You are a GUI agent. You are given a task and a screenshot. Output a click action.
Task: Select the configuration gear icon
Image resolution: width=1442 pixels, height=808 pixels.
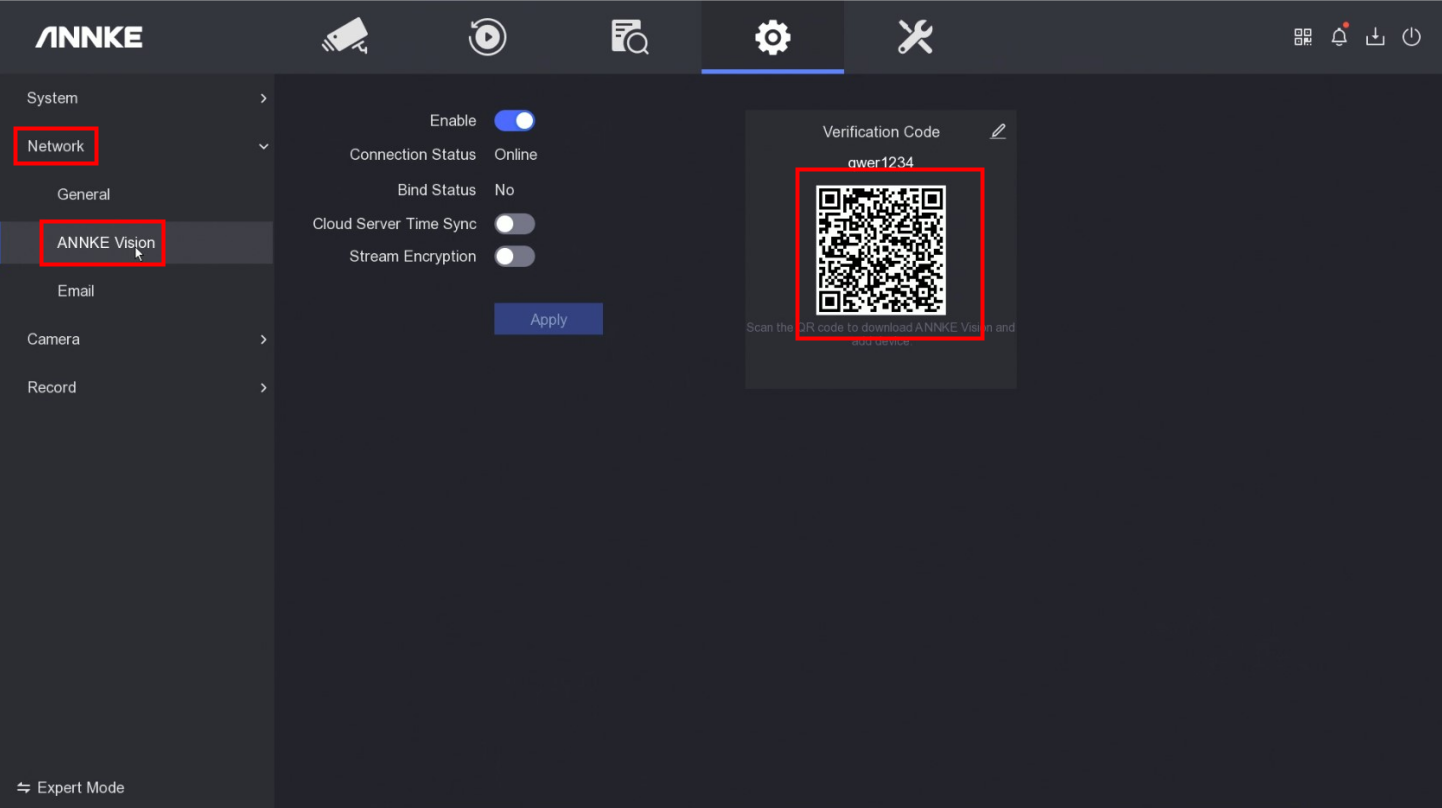point(772,38)
